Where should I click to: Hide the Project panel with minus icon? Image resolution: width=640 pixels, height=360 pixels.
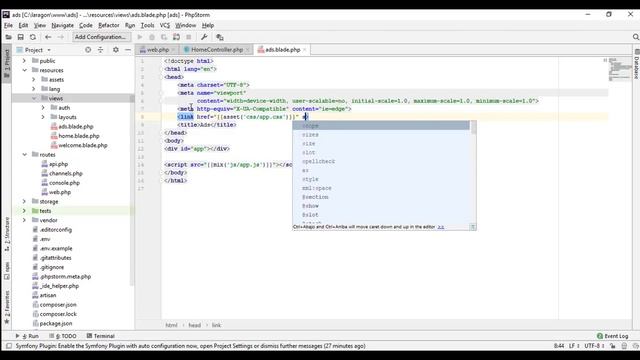pyautogui.click(x=128, y=50)
